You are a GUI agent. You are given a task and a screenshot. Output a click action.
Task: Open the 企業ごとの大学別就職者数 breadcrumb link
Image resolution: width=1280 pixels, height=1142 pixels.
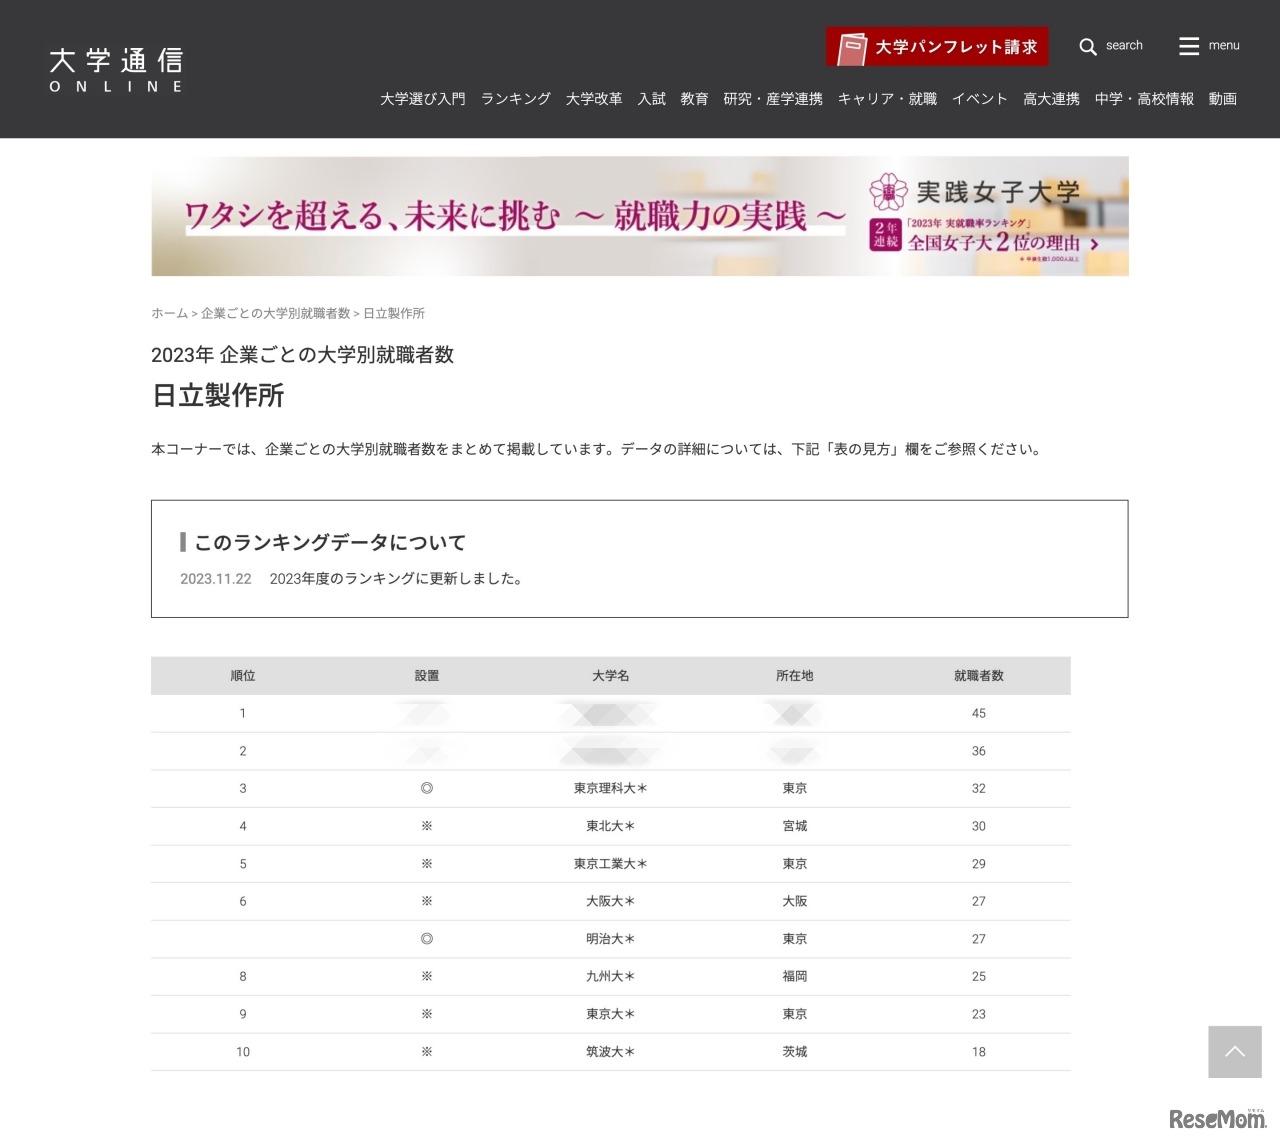[276, 313]
